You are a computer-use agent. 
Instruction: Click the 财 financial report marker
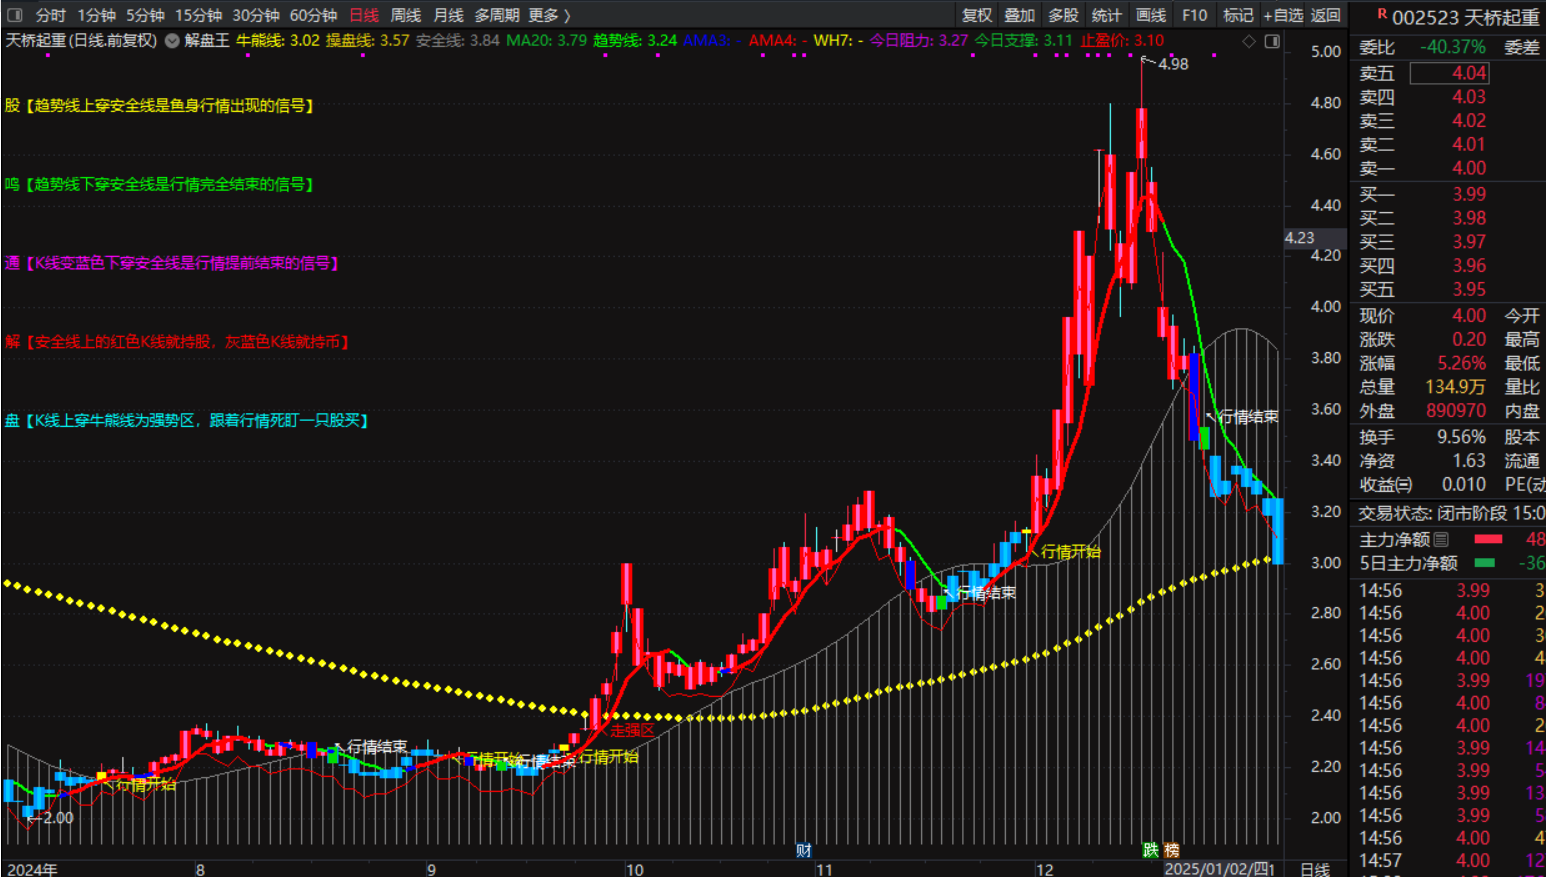tap(804, 850)
